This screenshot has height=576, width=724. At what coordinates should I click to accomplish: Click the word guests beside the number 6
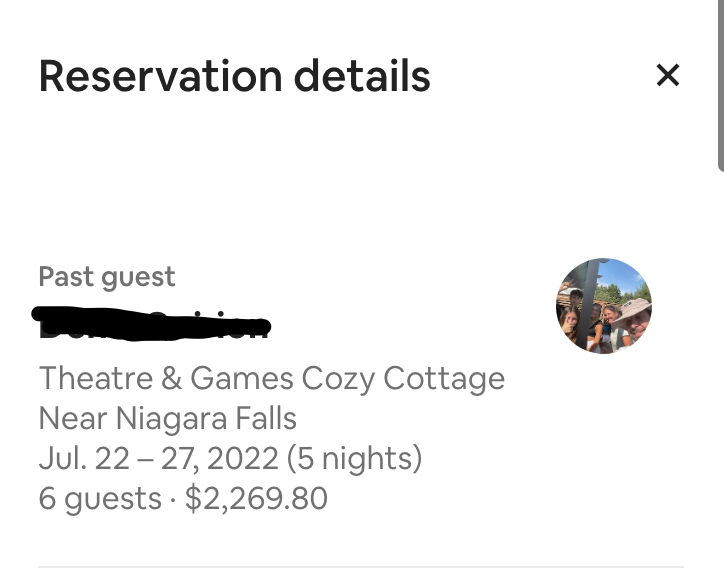pyautogui.click(x=111, y=498)
